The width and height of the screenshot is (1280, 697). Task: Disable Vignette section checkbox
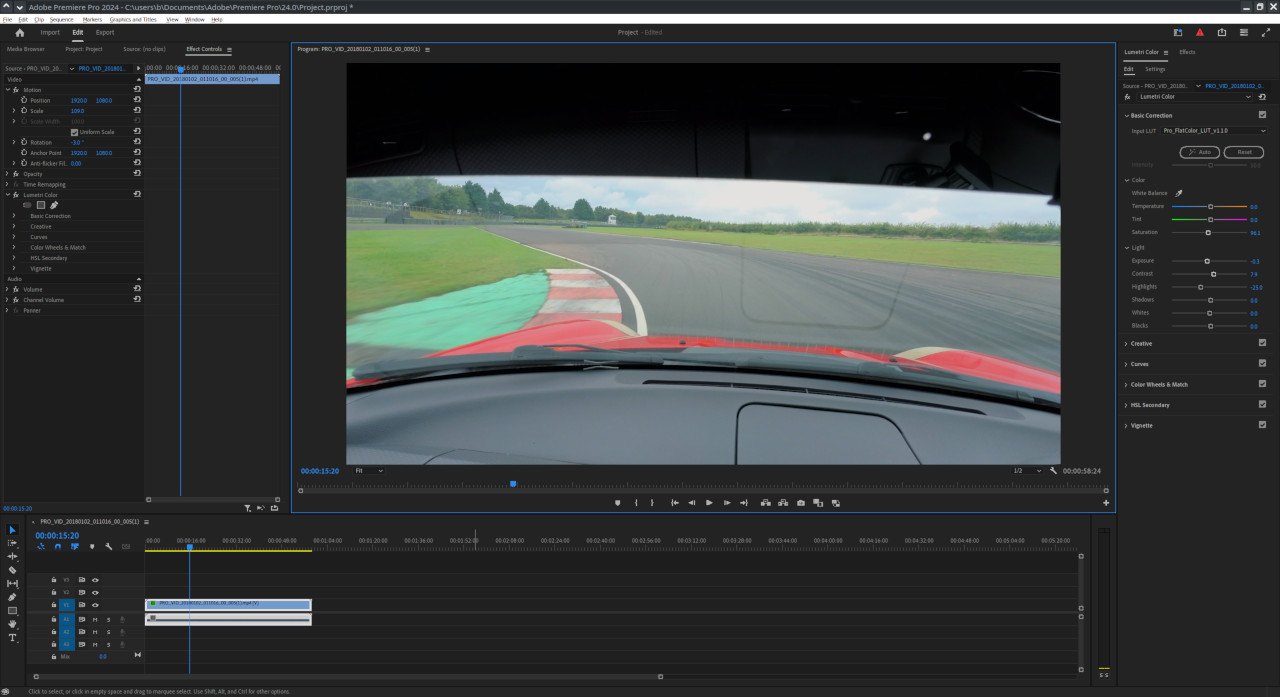(x=1262, y=425)
